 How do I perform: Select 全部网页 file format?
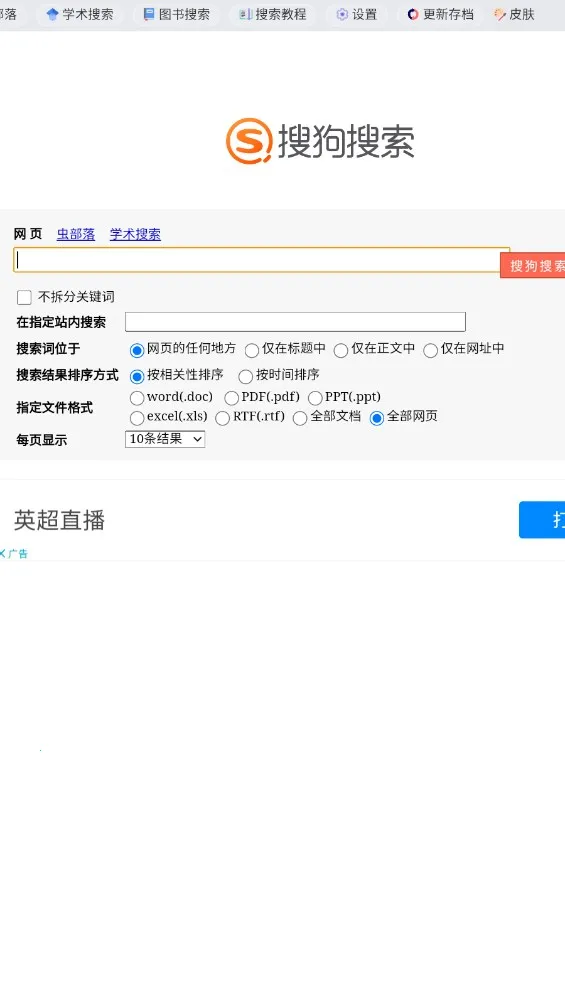pyautogui.click(x=377, y=418)
